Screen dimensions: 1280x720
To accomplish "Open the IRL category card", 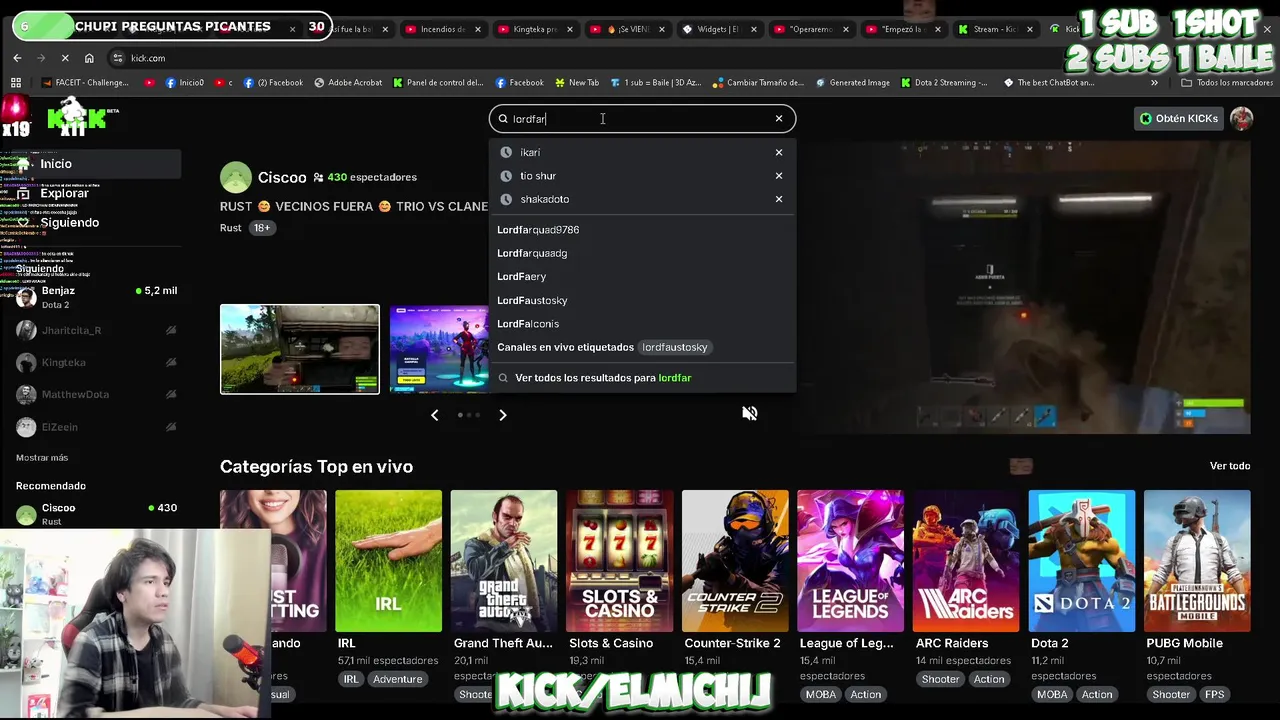I will pos(388,561).
